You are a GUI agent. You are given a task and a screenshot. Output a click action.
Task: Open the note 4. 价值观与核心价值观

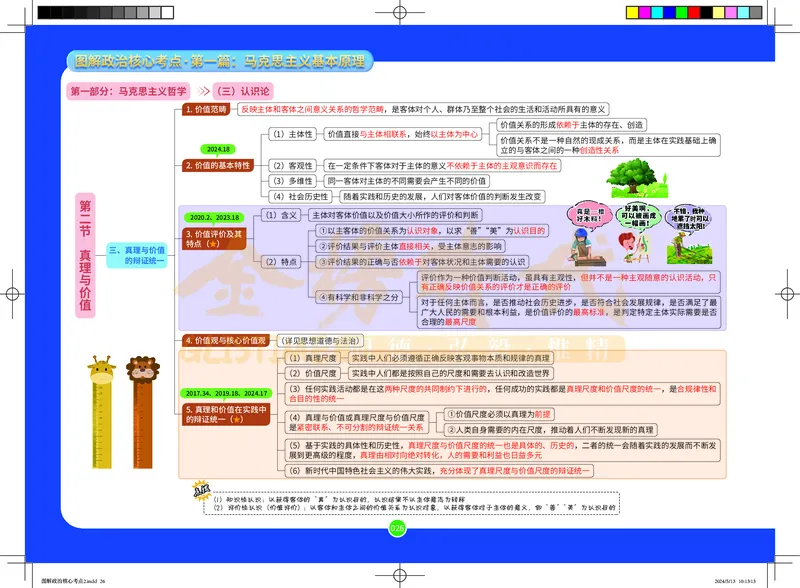point(226,340)
